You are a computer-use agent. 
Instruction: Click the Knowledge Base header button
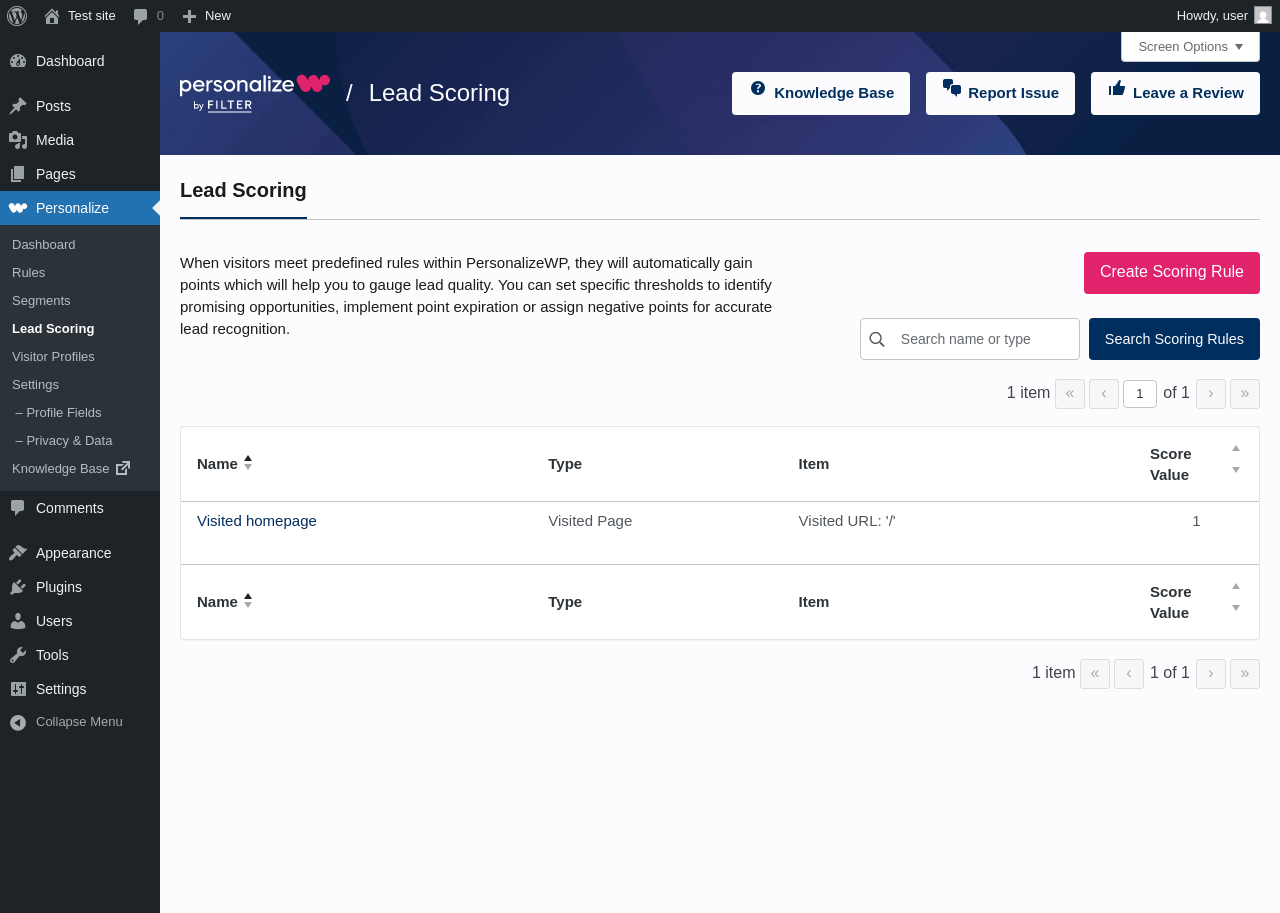tap(821, 93)
